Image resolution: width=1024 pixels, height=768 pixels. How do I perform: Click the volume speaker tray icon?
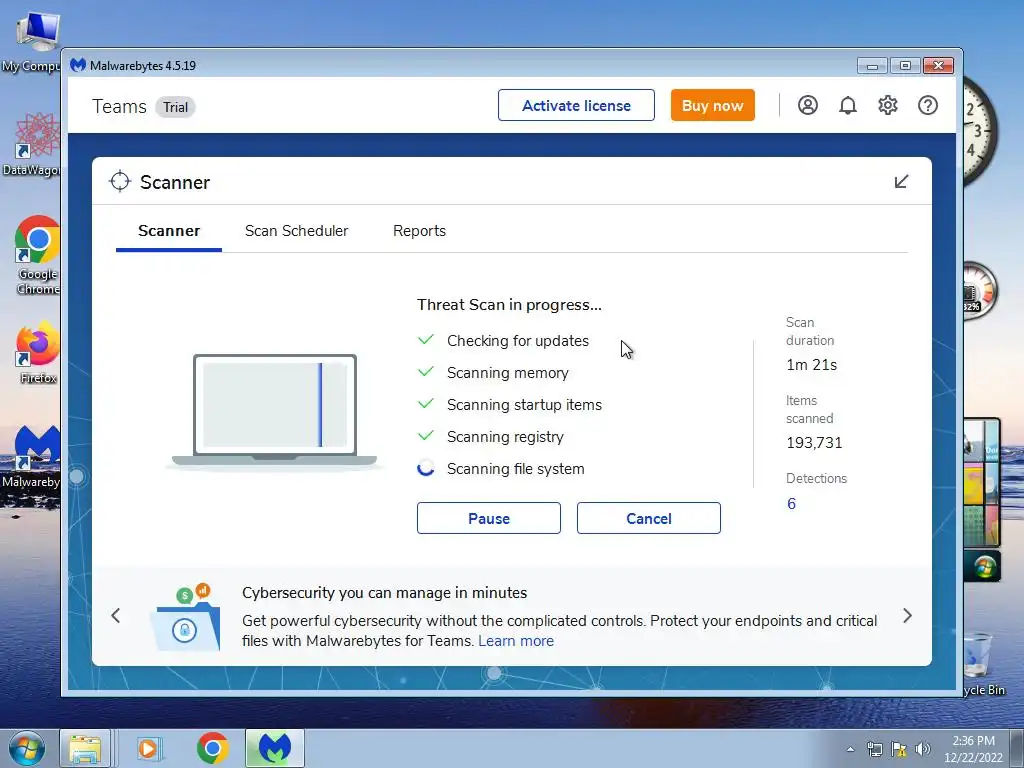922,749
